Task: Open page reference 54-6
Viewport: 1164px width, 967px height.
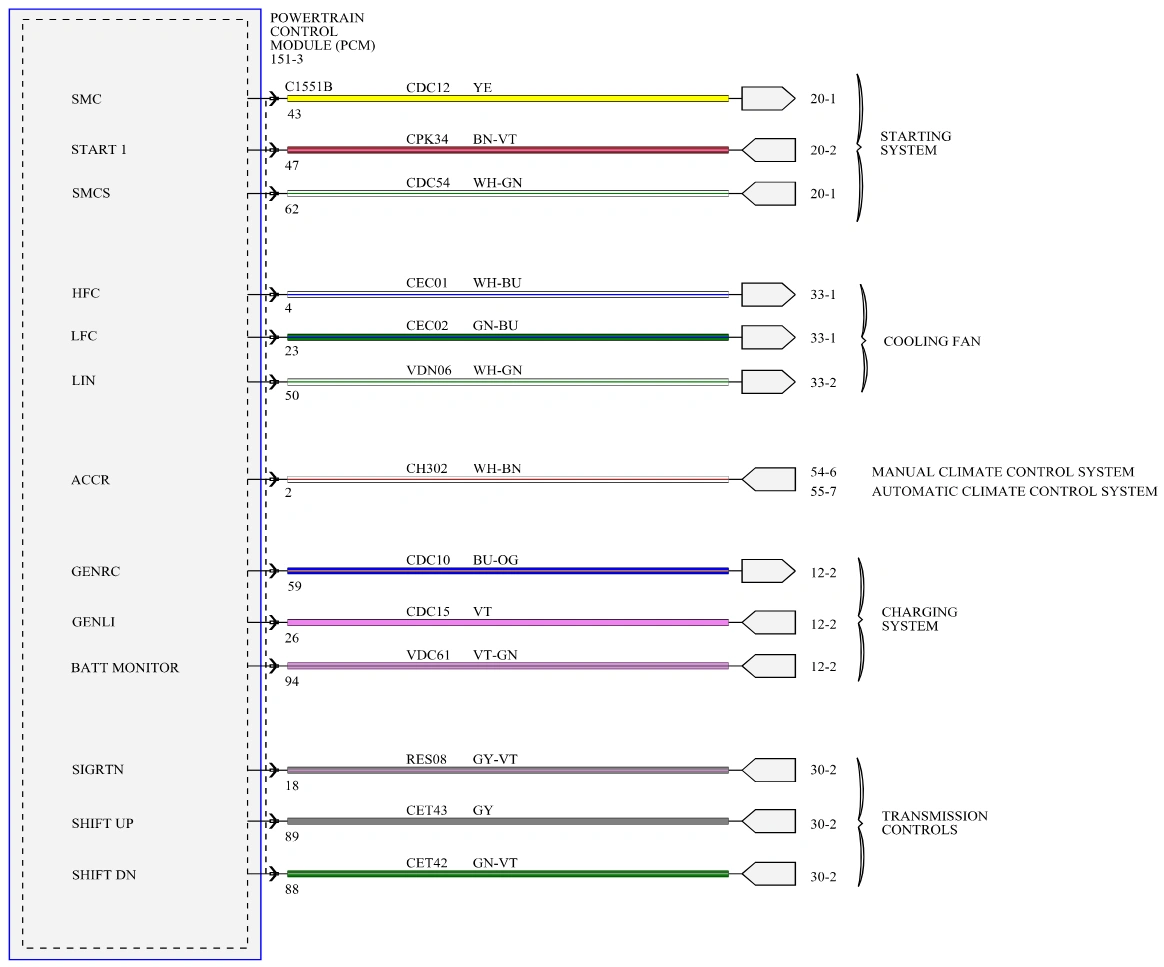Action: 823,472
